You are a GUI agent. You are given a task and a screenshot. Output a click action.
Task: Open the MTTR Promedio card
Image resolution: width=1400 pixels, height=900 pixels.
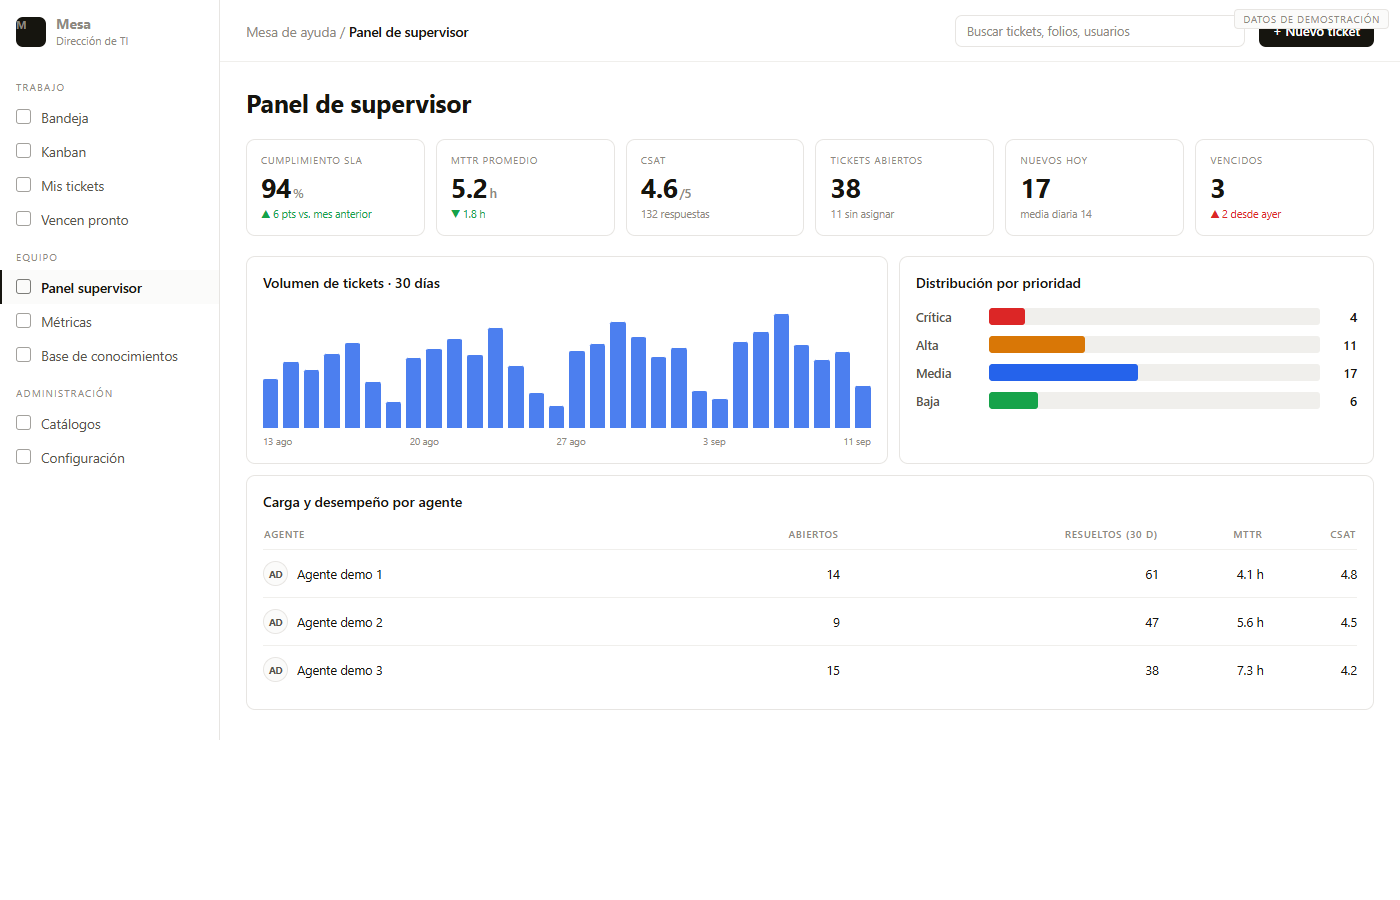(525, 188)
